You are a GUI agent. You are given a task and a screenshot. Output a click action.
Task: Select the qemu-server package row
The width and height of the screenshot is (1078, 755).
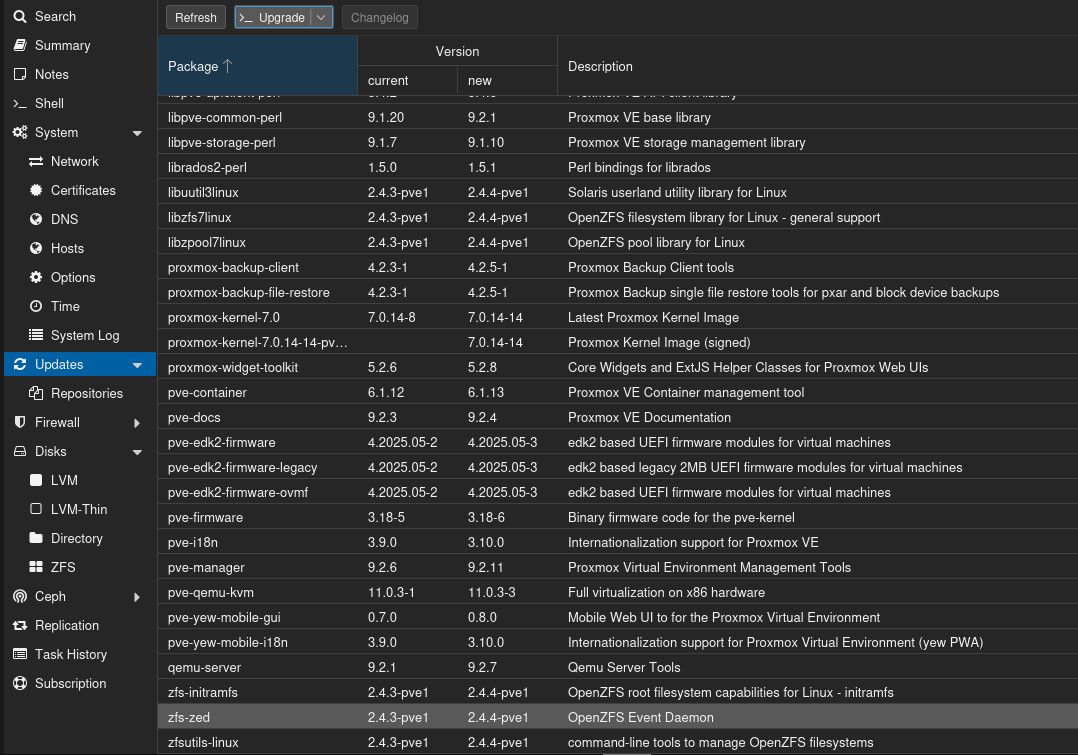point(617,667)
